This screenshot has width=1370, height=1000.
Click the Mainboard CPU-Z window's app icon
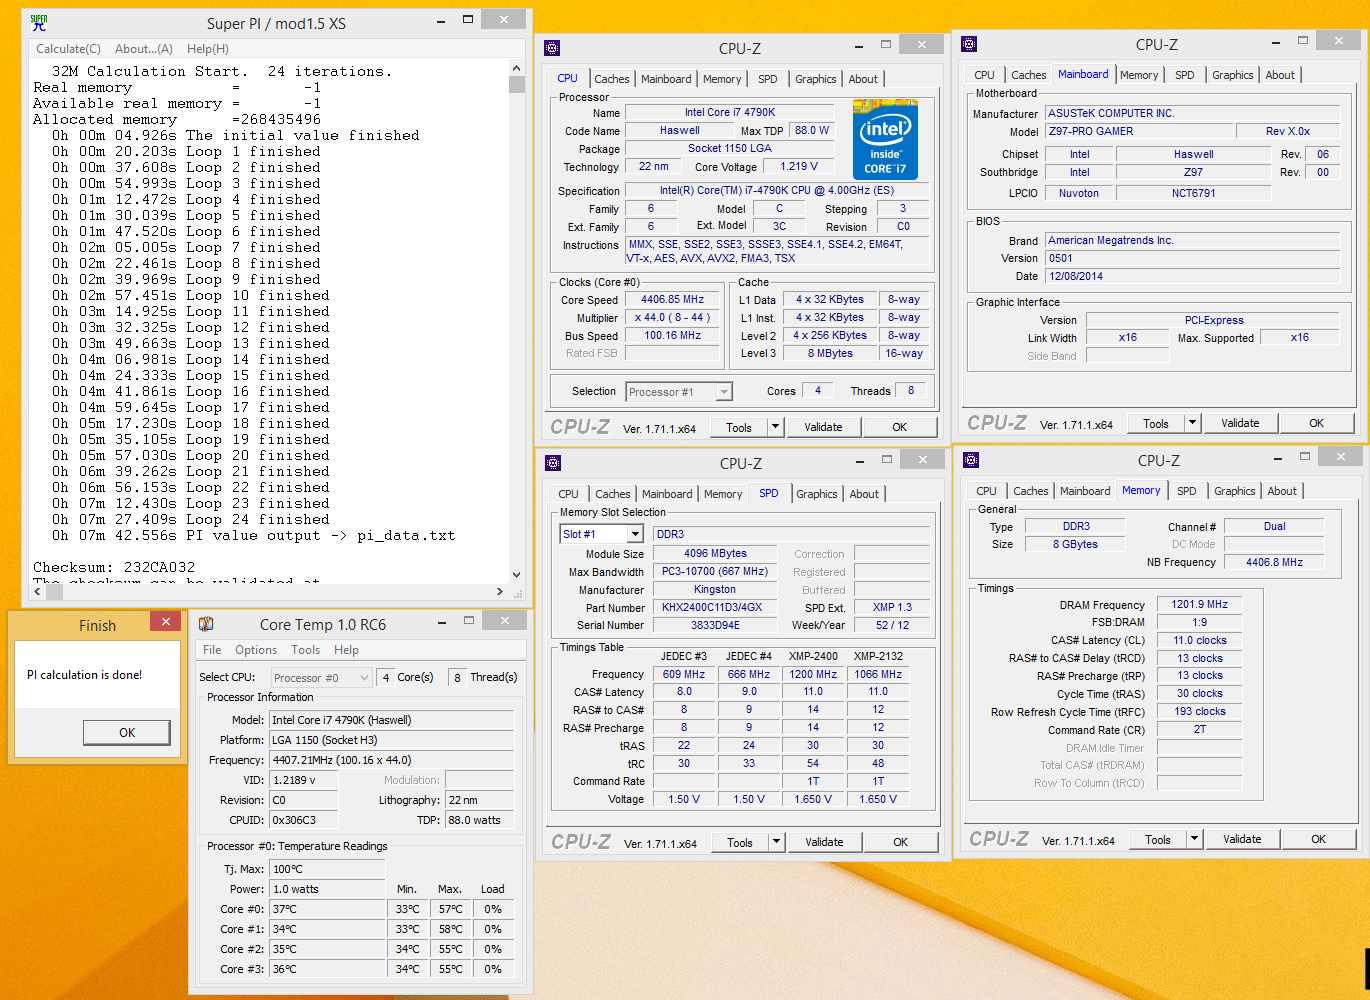click(969, 44)
